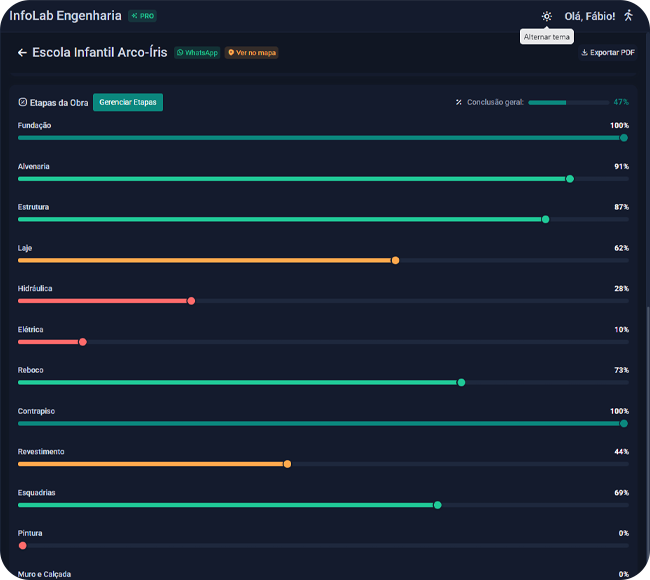650x580 pixels.
Task: Click InfoLab Engenharia title
Action: point(65,16)
